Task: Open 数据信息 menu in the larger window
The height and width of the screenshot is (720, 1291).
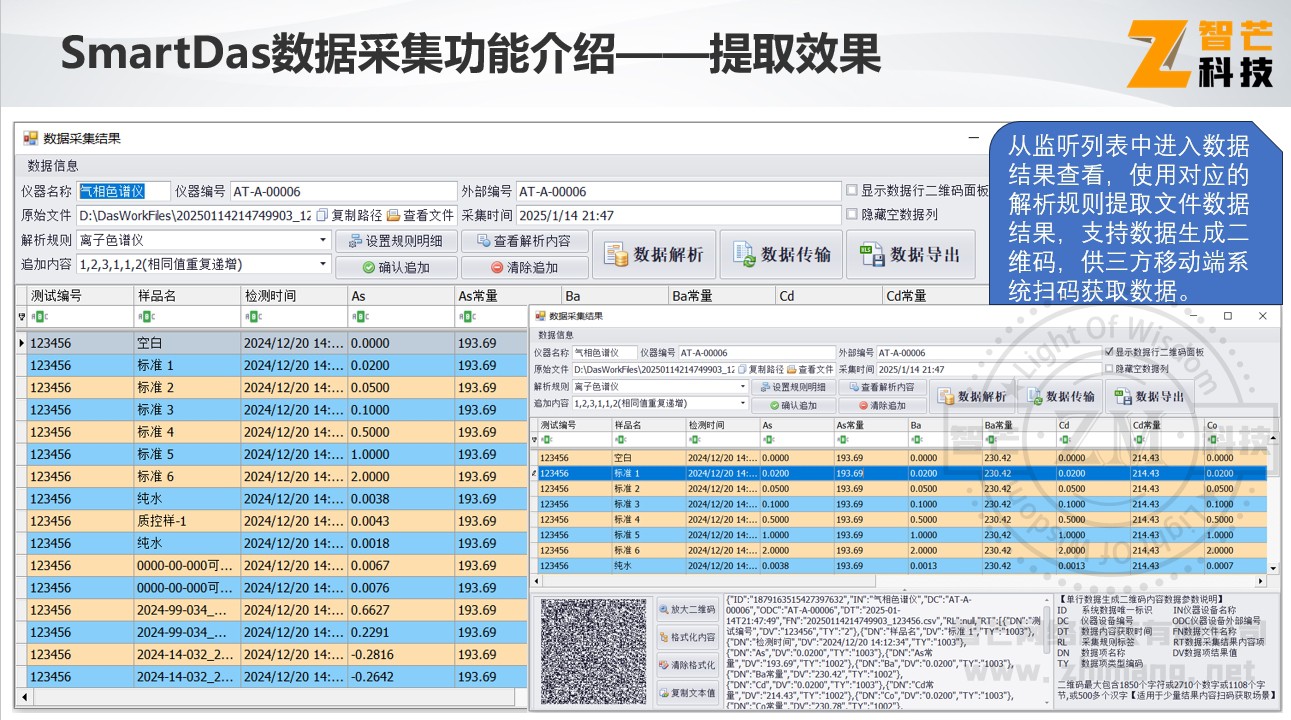Action: [x=52, y=166]
